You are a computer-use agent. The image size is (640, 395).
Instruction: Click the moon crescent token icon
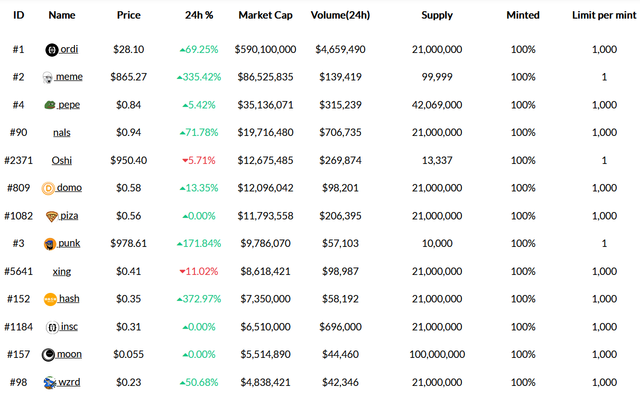point(48,355)
